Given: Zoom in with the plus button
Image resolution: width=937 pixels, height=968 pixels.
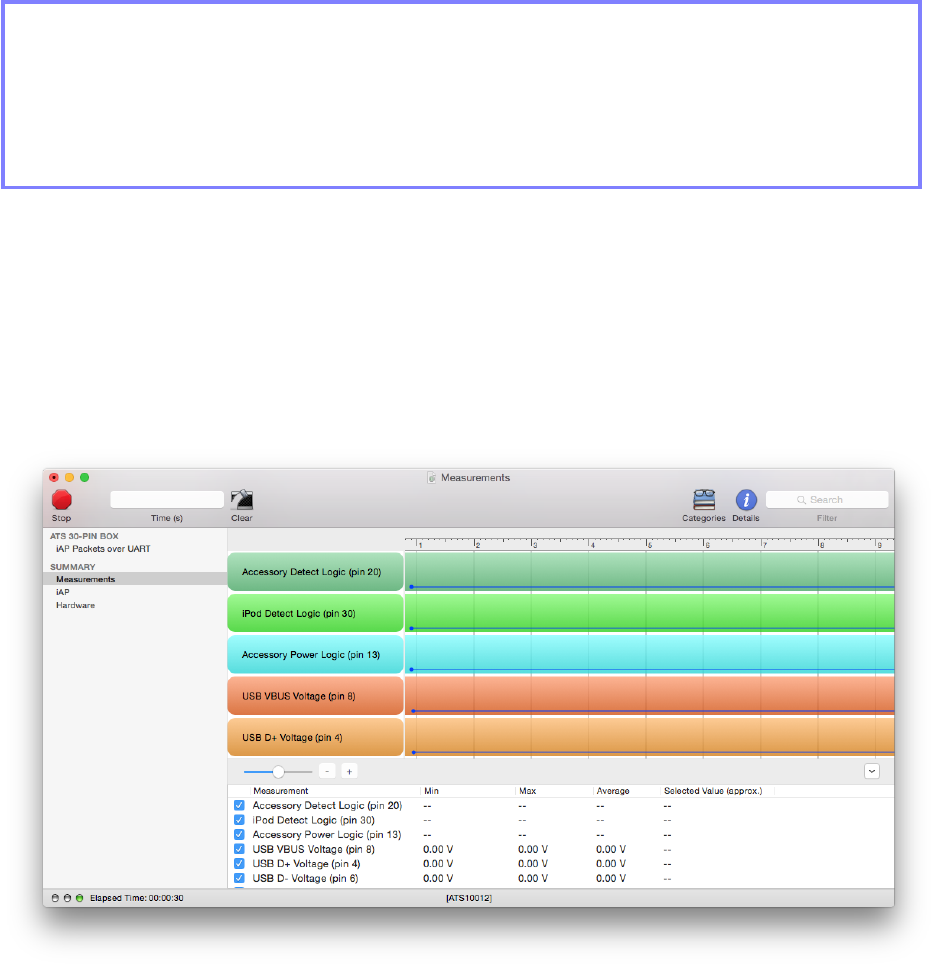Looking at the screenshot, I should (x=349, y=771).
